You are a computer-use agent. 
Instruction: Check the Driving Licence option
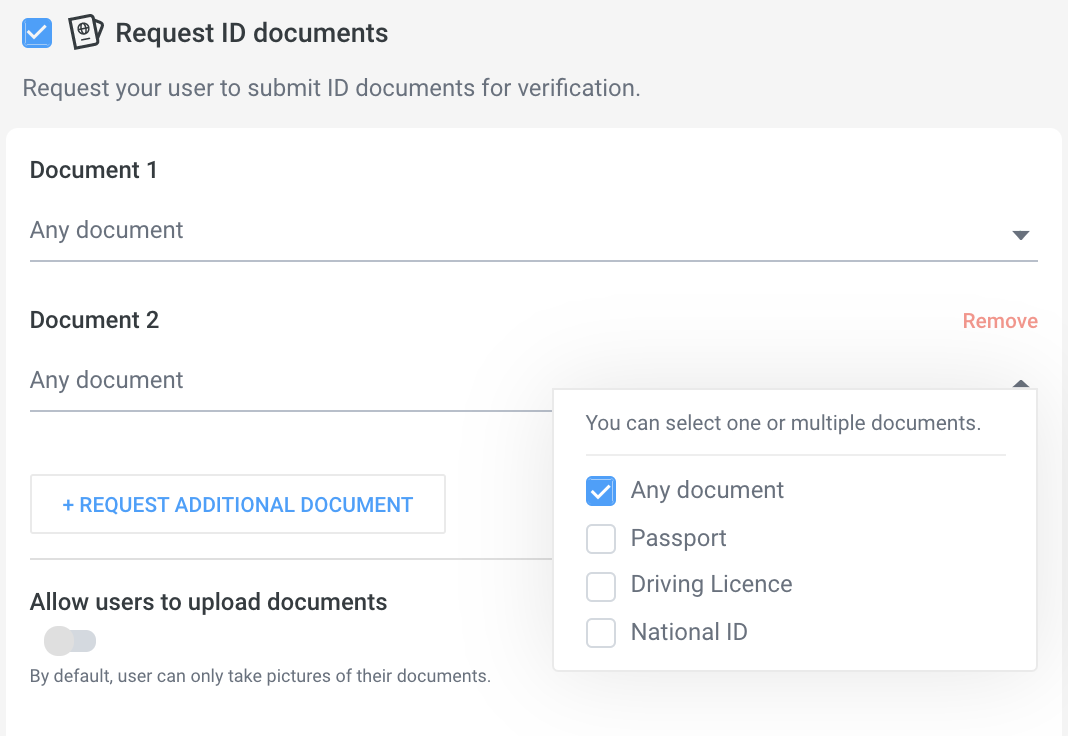[x=601, y=586]
